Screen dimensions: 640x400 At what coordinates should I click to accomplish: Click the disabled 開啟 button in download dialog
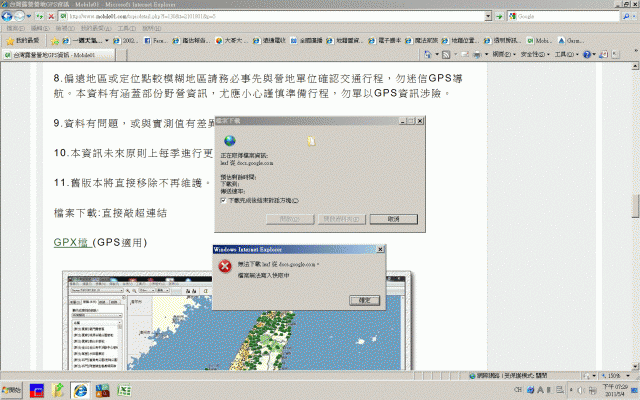290,219
